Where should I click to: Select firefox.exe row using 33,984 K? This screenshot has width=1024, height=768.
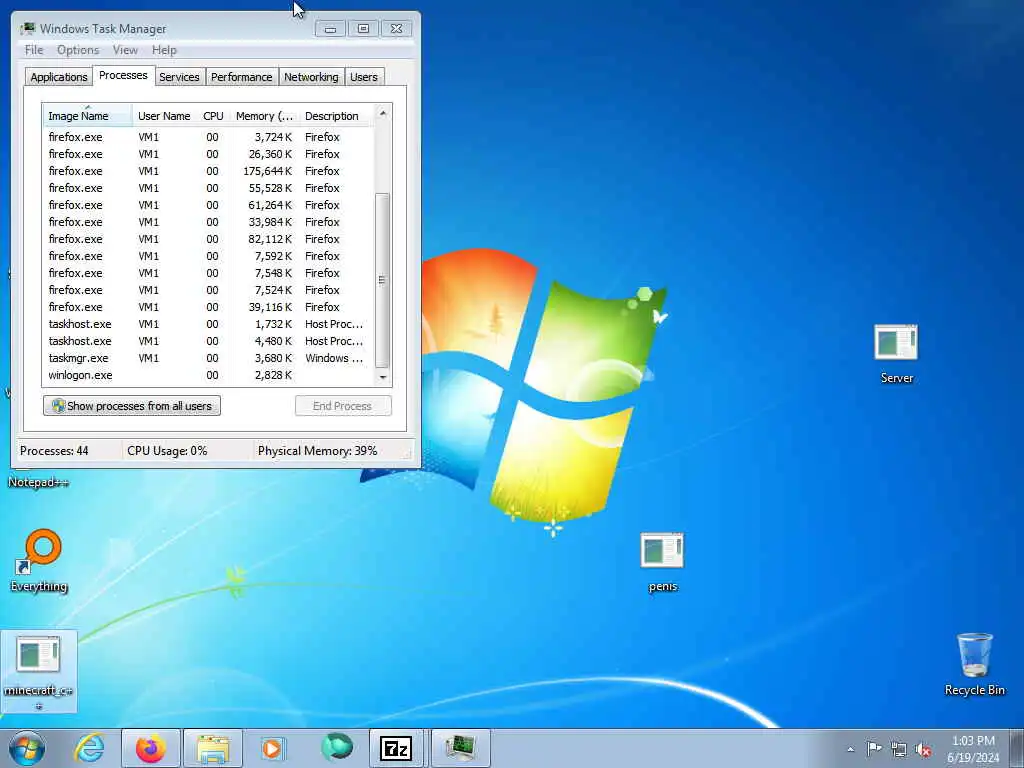click(209, 222)
